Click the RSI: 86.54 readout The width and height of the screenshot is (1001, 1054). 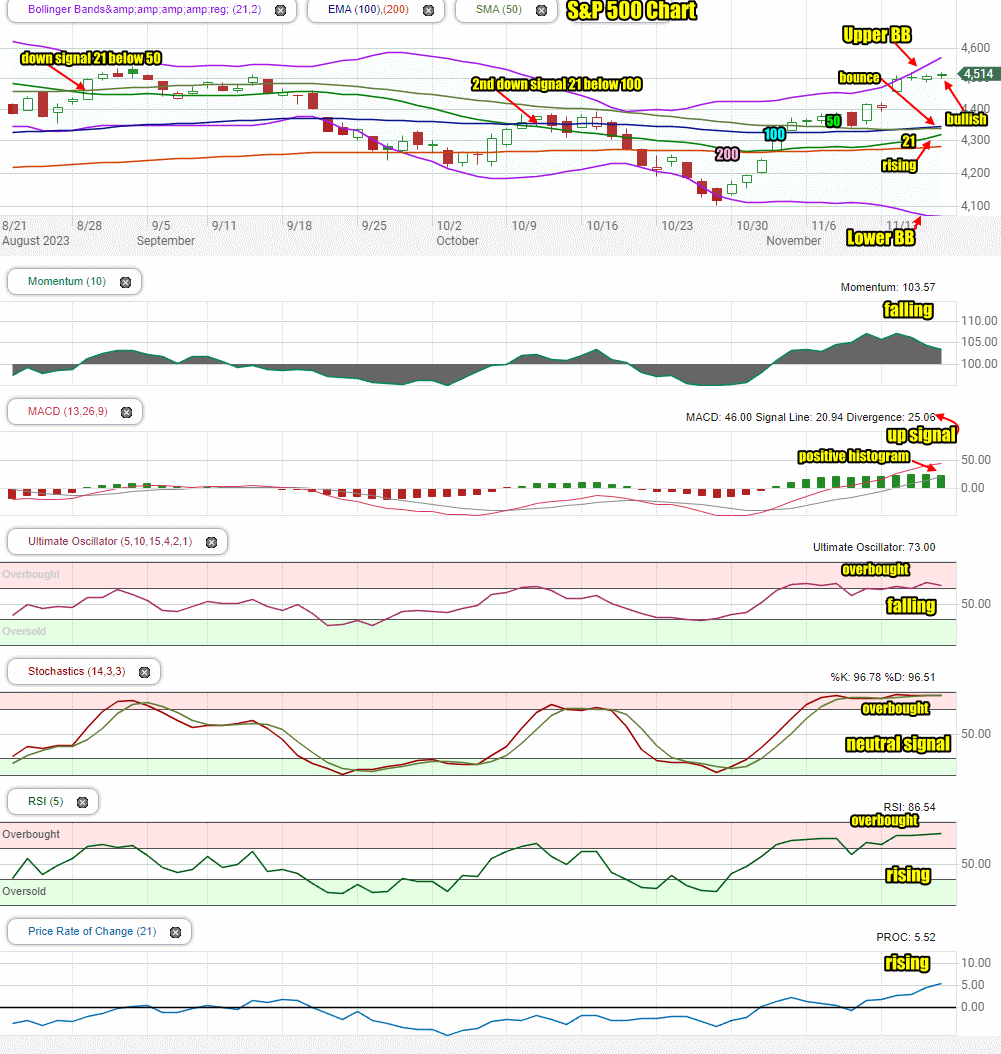909,807
